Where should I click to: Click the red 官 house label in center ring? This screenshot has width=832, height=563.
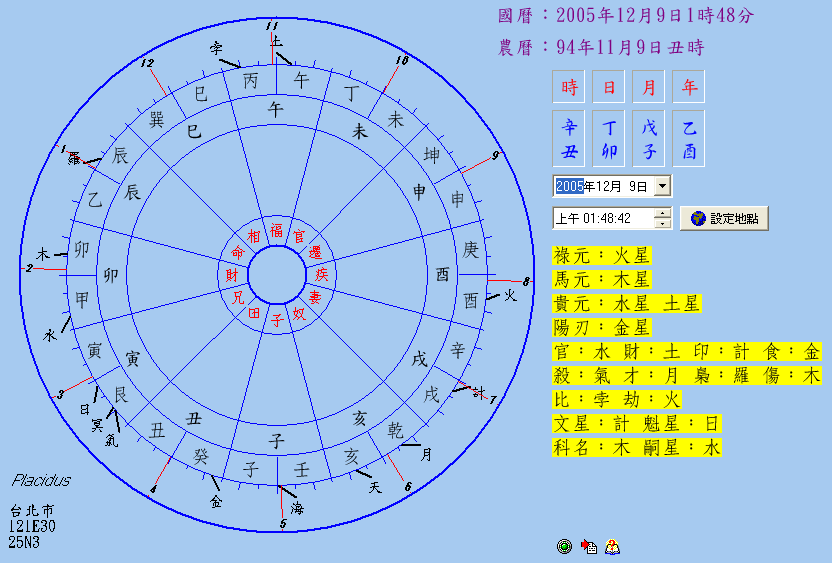pos(300,236)
